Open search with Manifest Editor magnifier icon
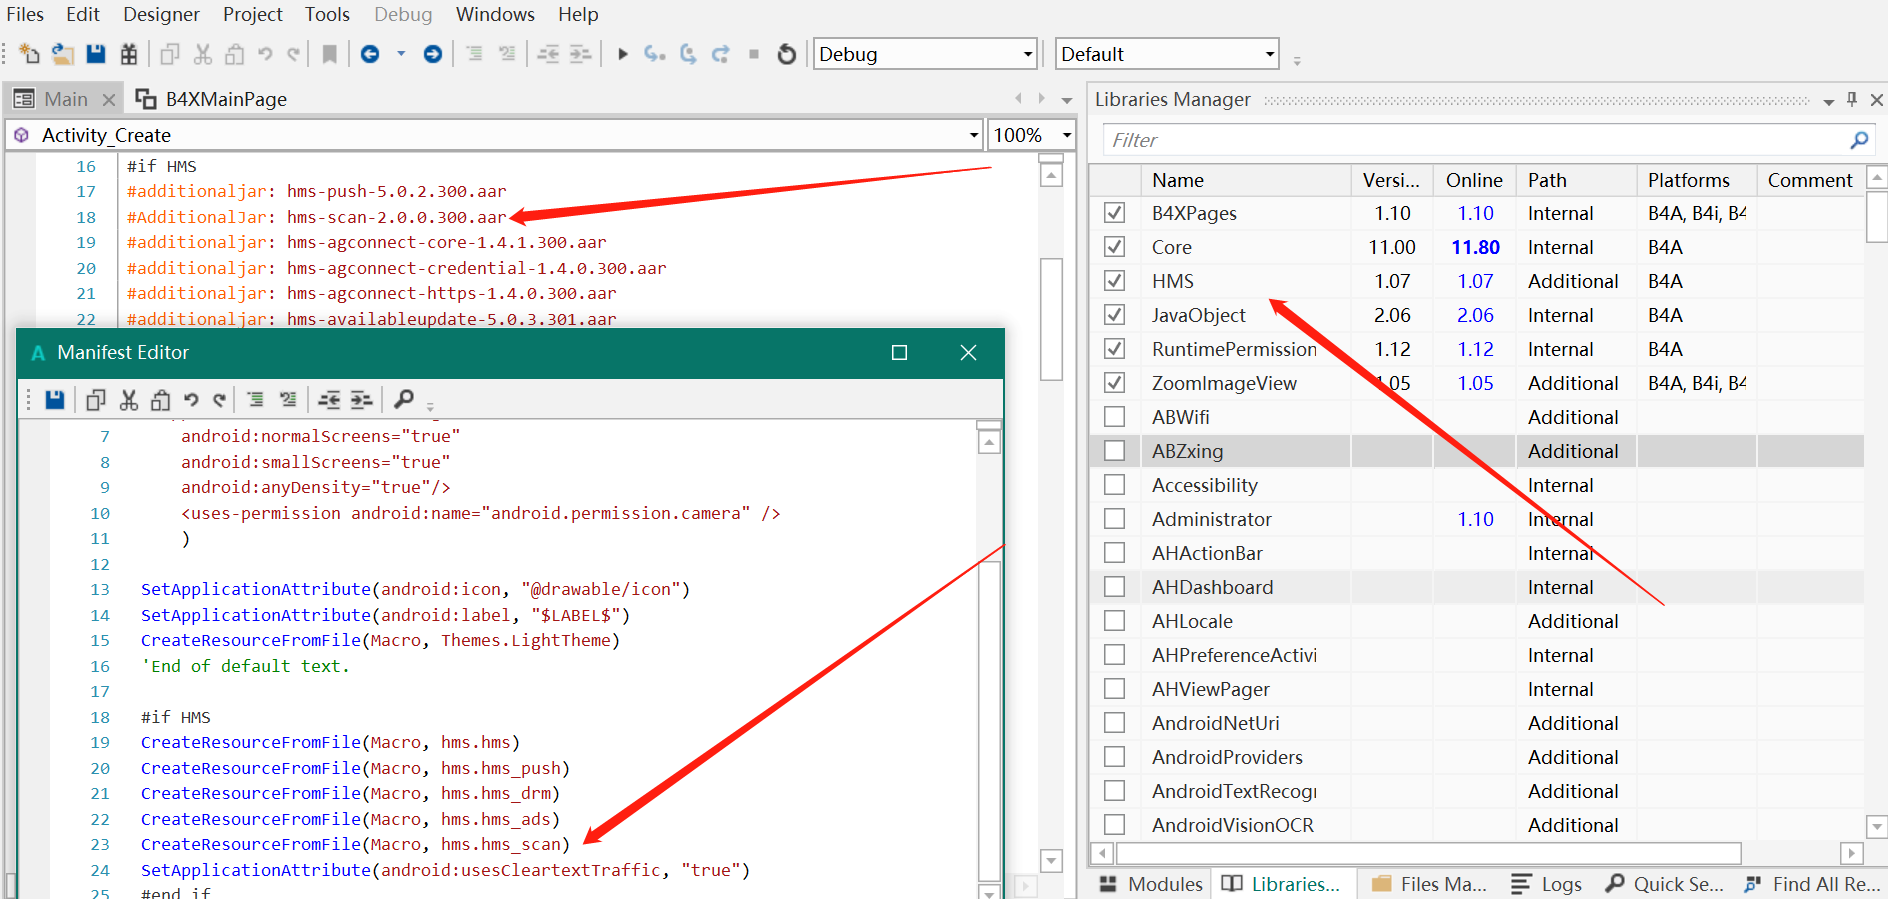 click(x=404, y=400)
